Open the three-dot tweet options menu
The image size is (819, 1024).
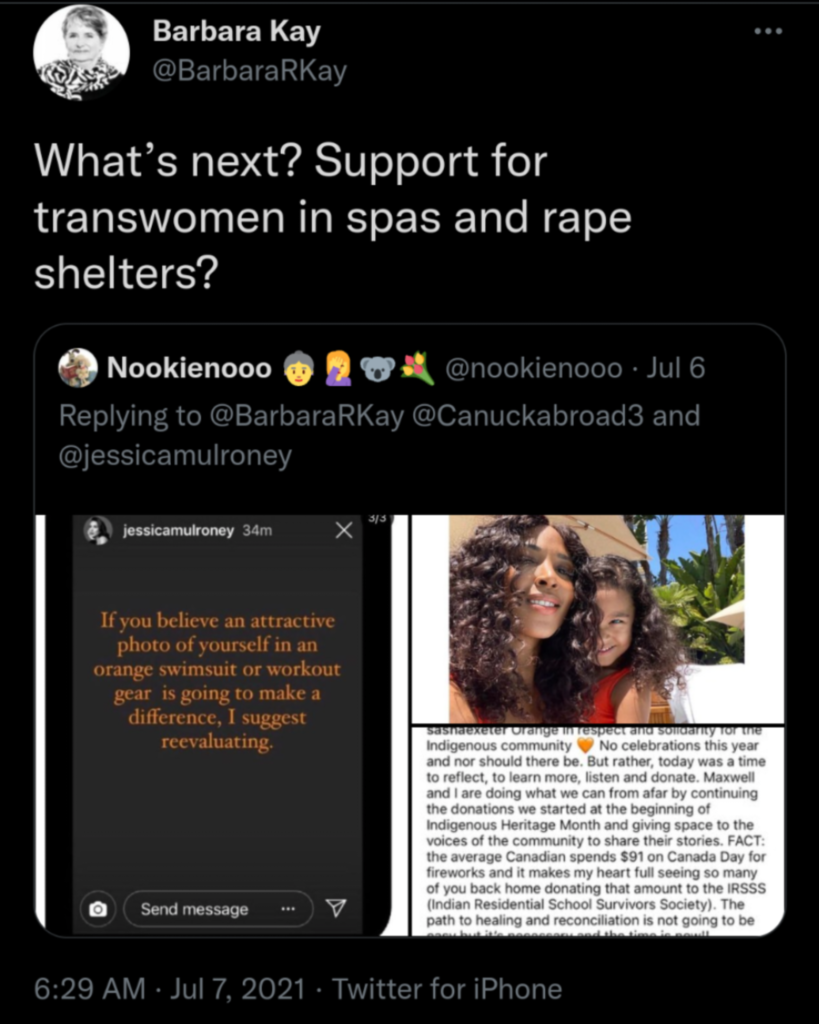pyautogui.click(x=768, y=31)
